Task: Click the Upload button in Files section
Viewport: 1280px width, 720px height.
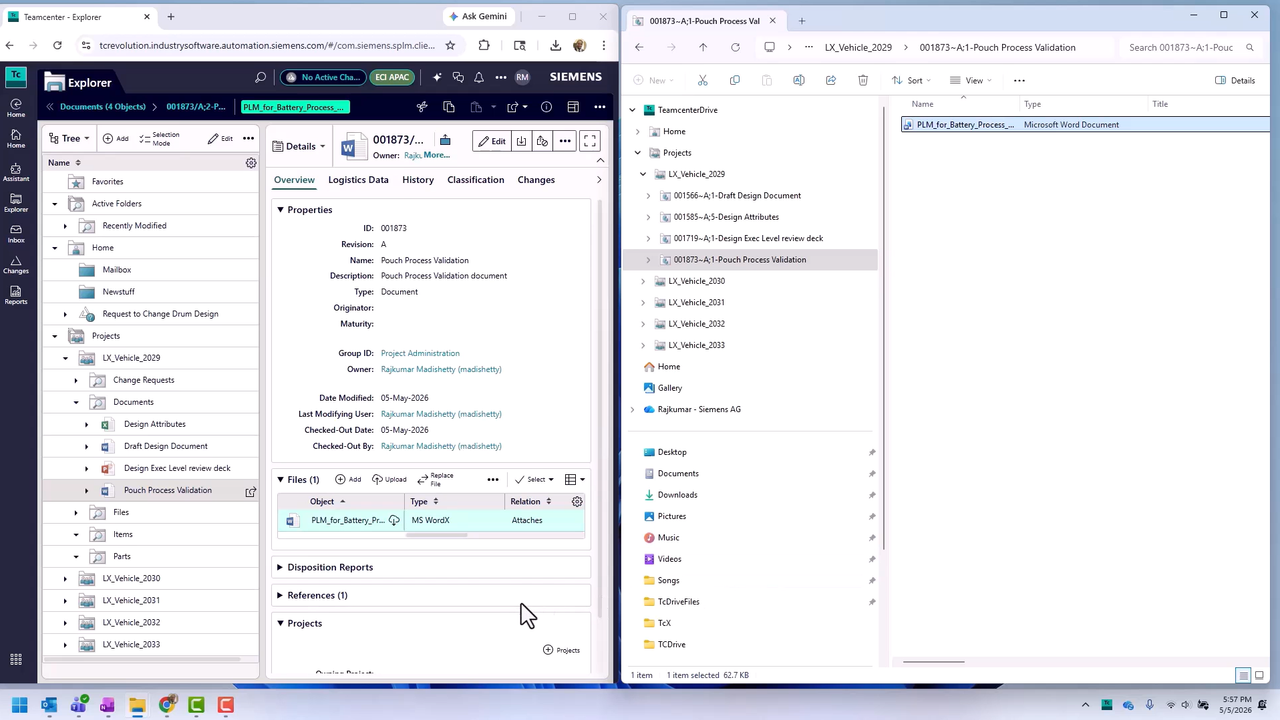Action: (389, 479)
